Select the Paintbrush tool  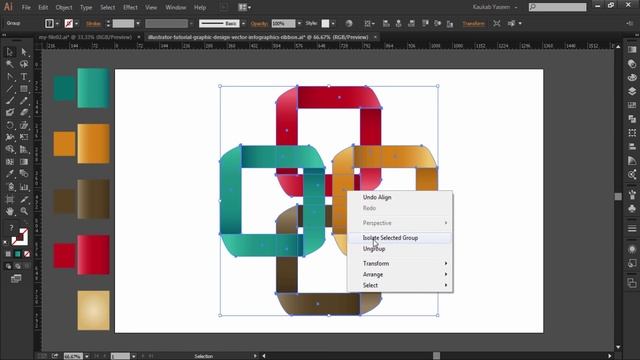click(x=10, y=101)
